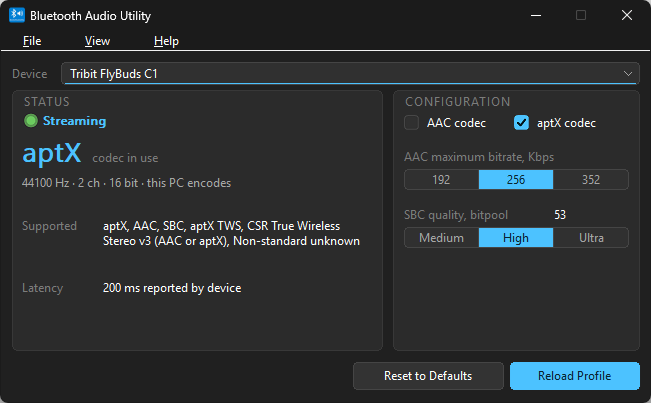Minimize the Bluetooth Audio Utility window
The height and width of the screenshot is (403, 651).
pyautogui.click(x=536, y=15)
